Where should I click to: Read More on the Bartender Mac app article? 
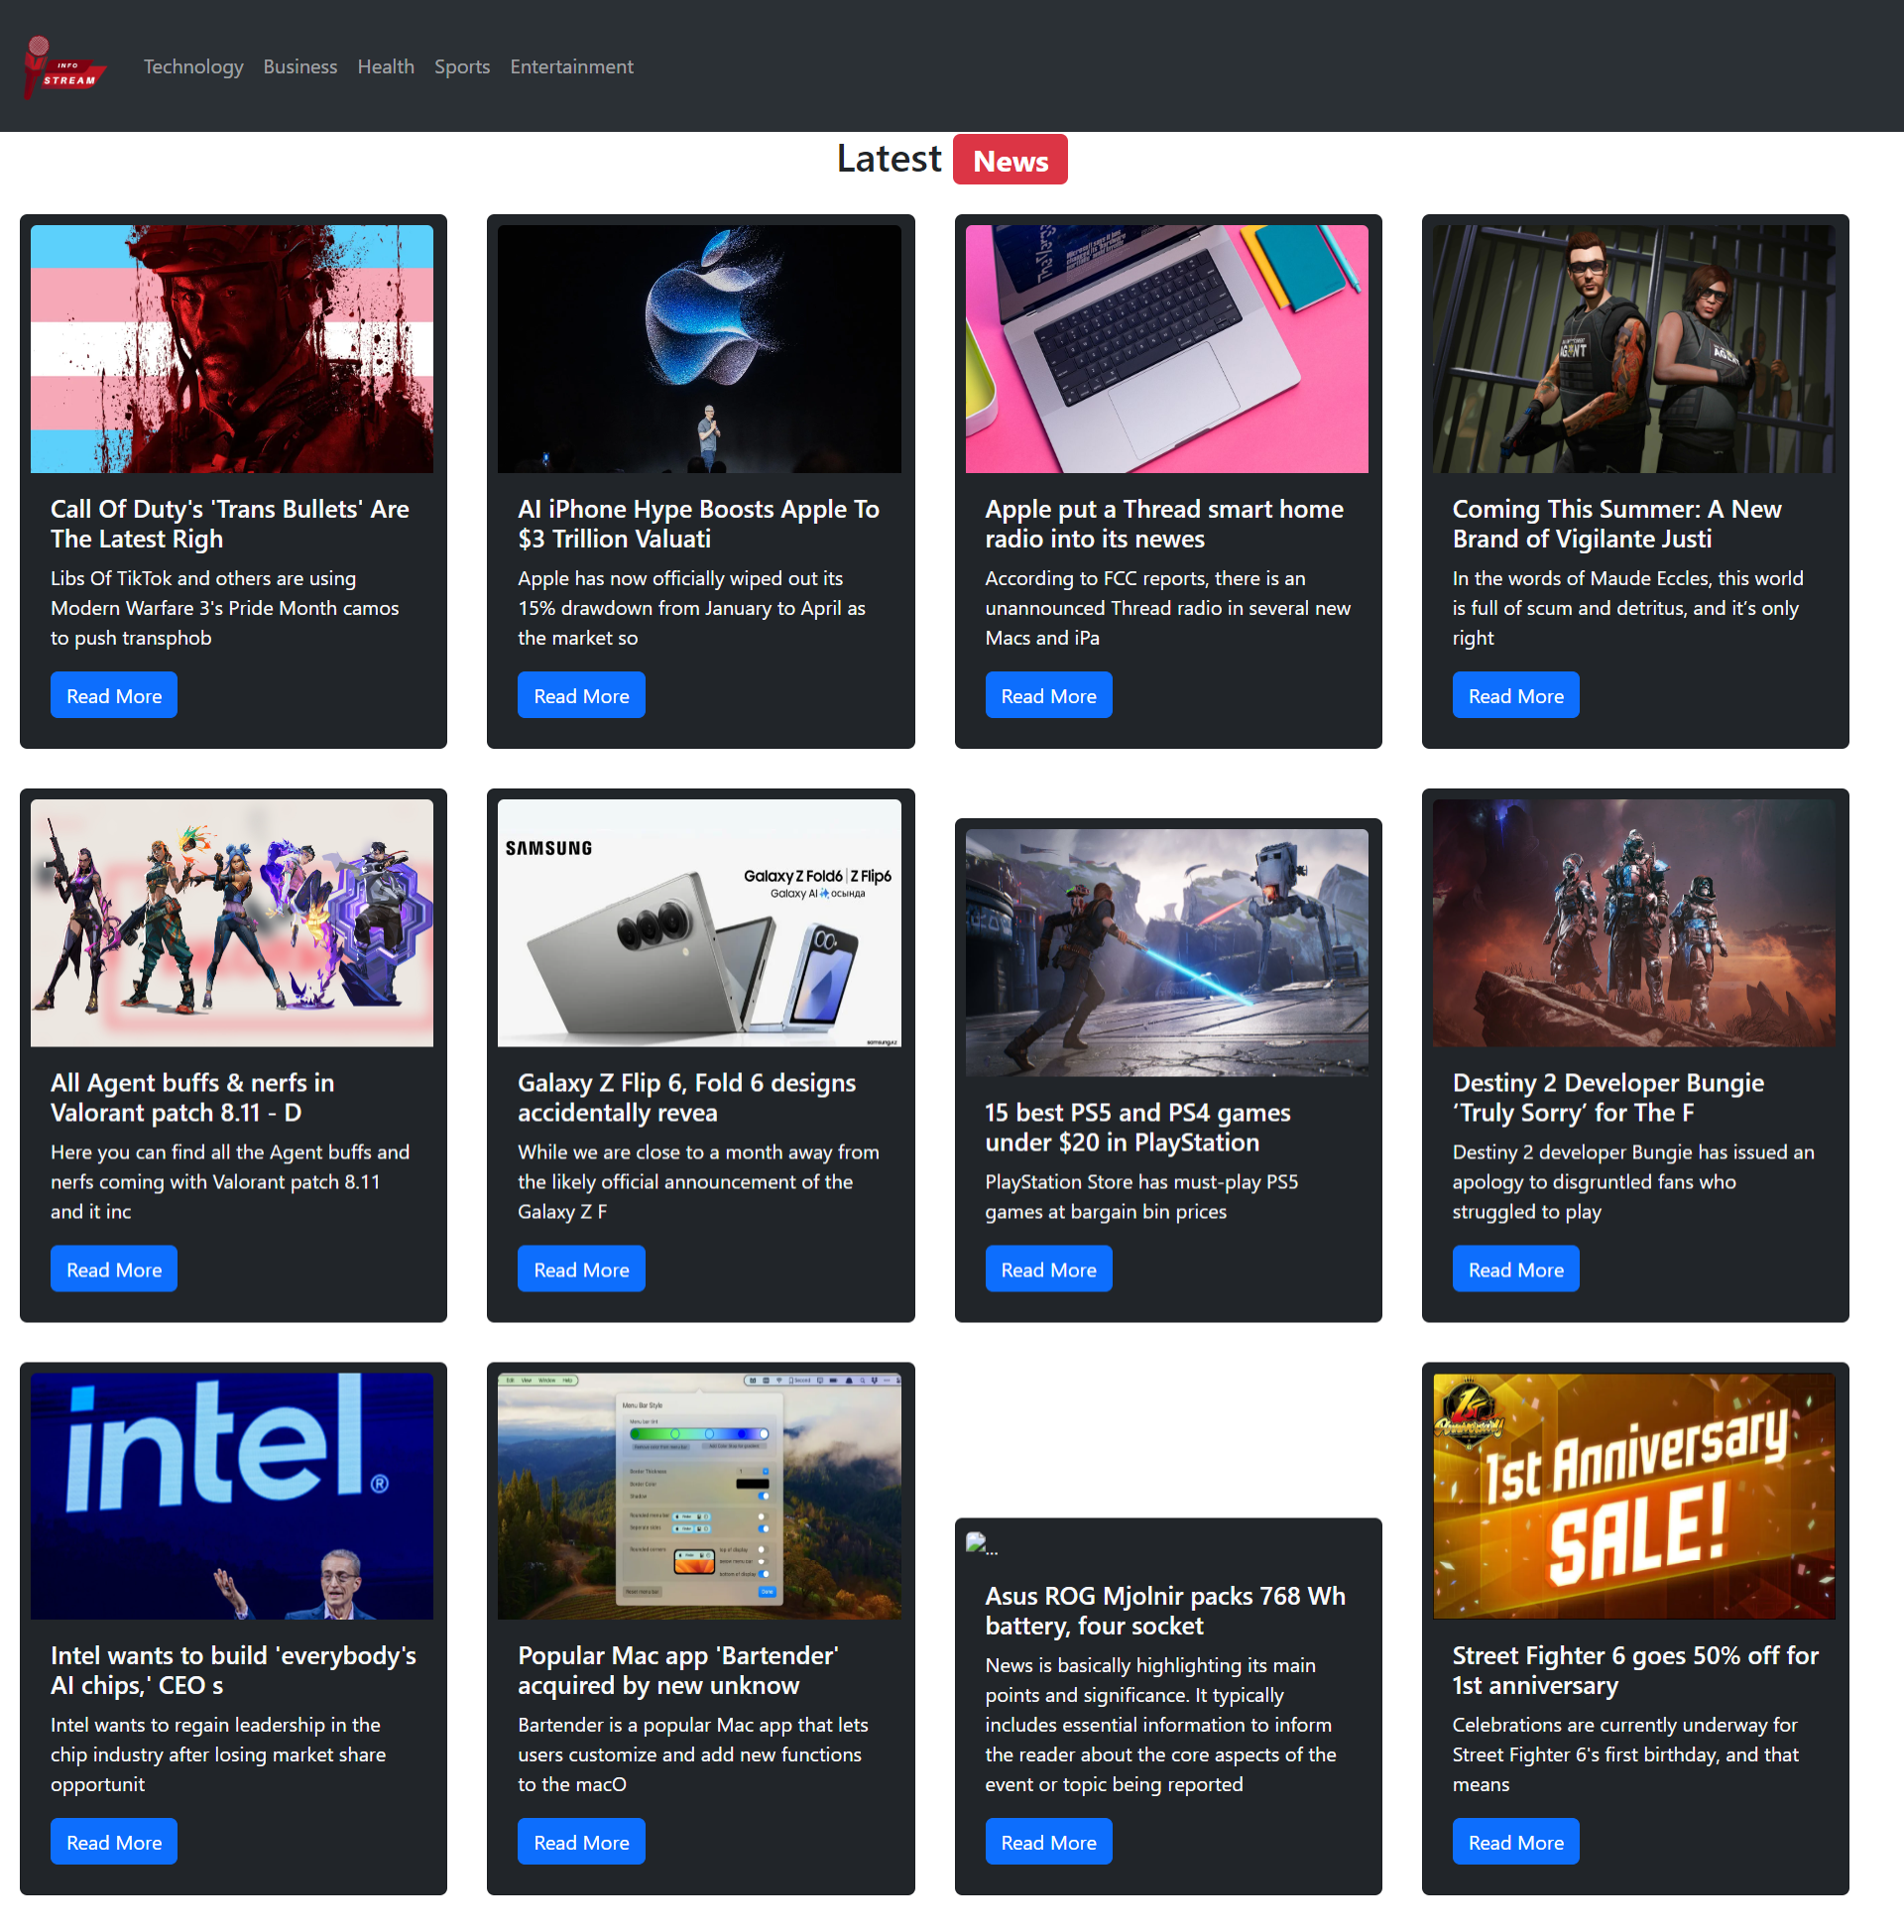tap(581, 1842)
